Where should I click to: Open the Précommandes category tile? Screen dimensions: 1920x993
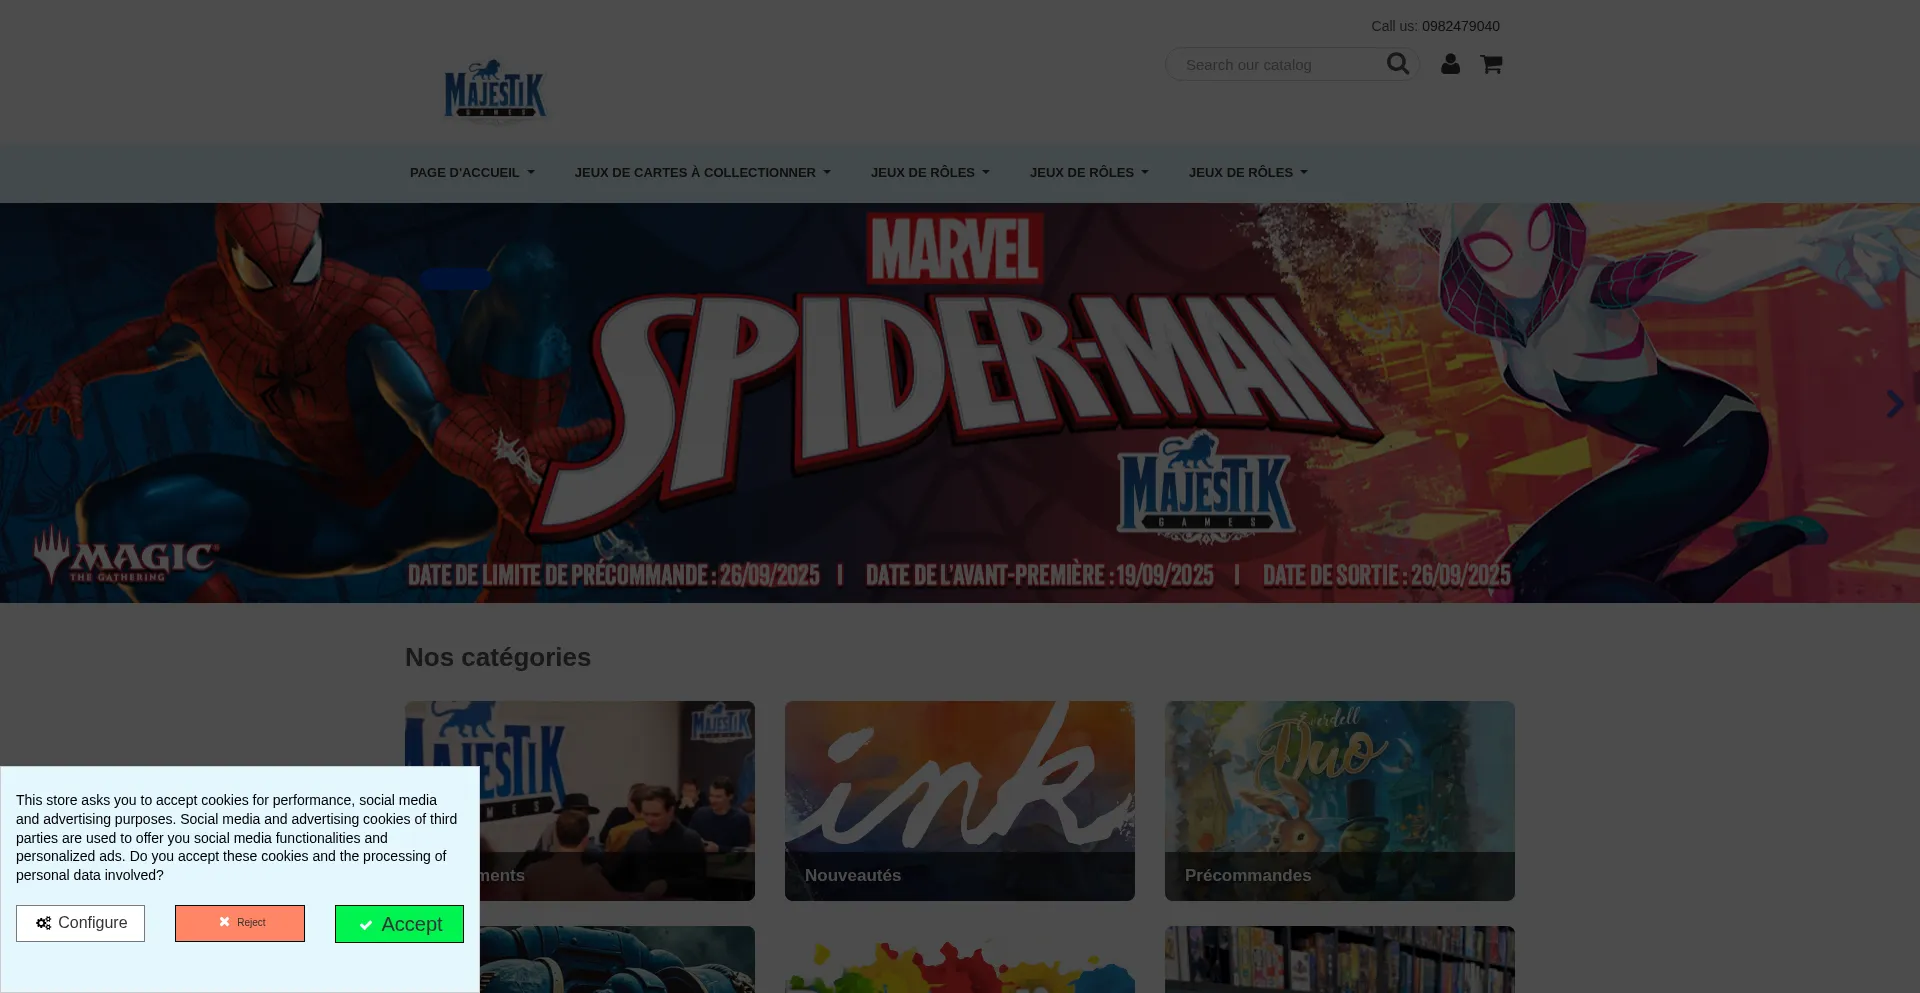coord(1339,800)
